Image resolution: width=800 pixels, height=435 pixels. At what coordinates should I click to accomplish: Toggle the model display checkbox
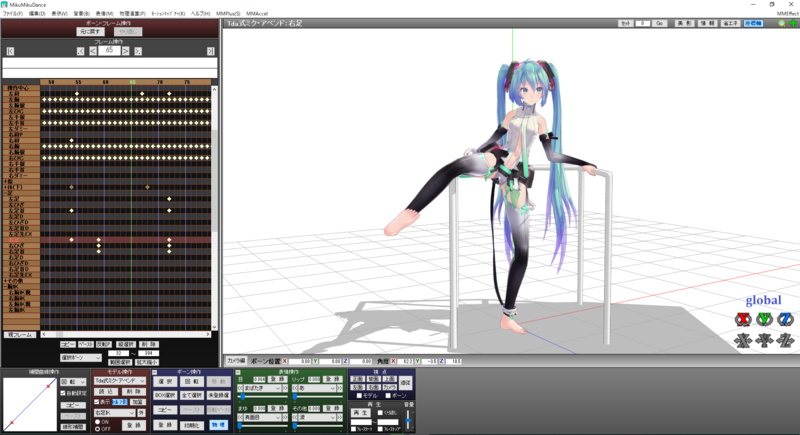coord(96,402)
